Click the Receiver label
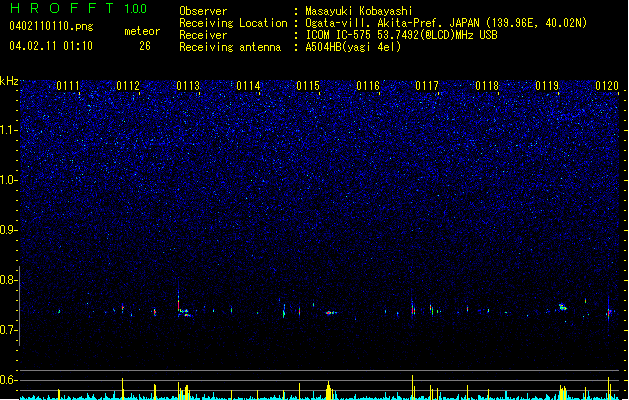Screen dimensions: 629x400 click(203, 35)
